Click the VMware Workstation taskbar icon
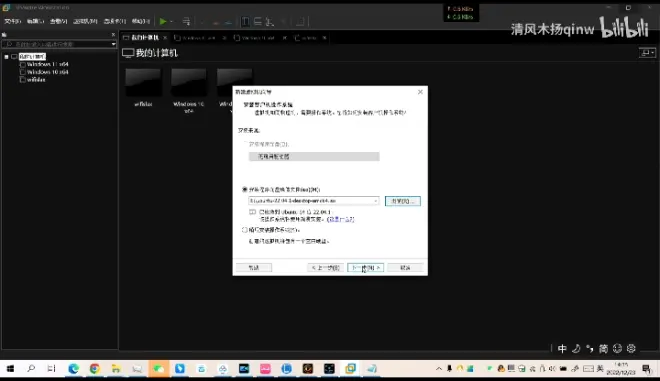 click(350, 369)
